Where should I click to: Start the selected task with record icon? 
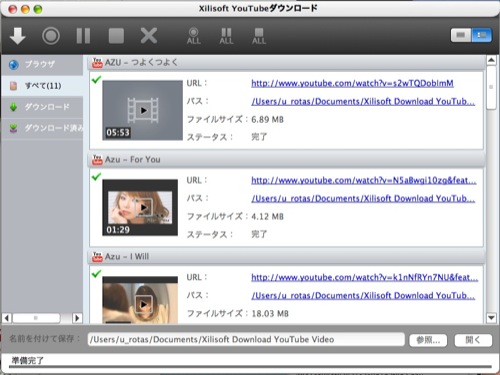pyautogui.click(x=51, y=36)
